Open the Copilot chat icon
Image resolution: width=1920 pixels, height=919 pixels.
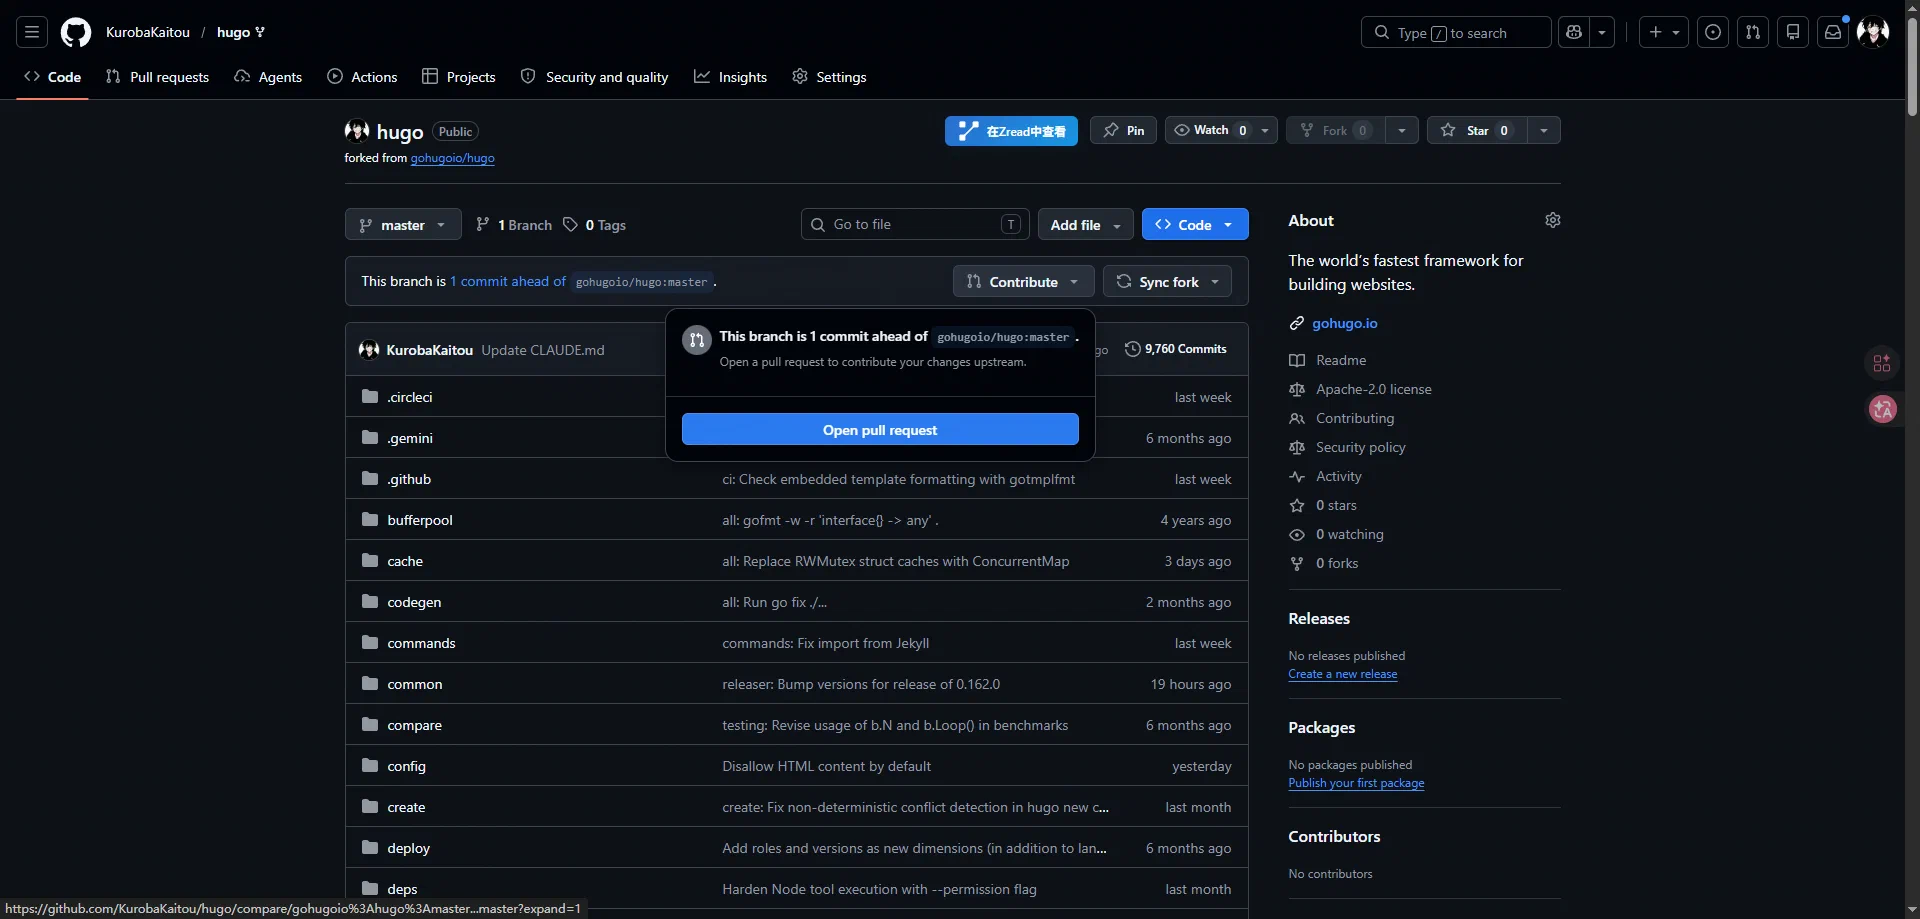1574,32
